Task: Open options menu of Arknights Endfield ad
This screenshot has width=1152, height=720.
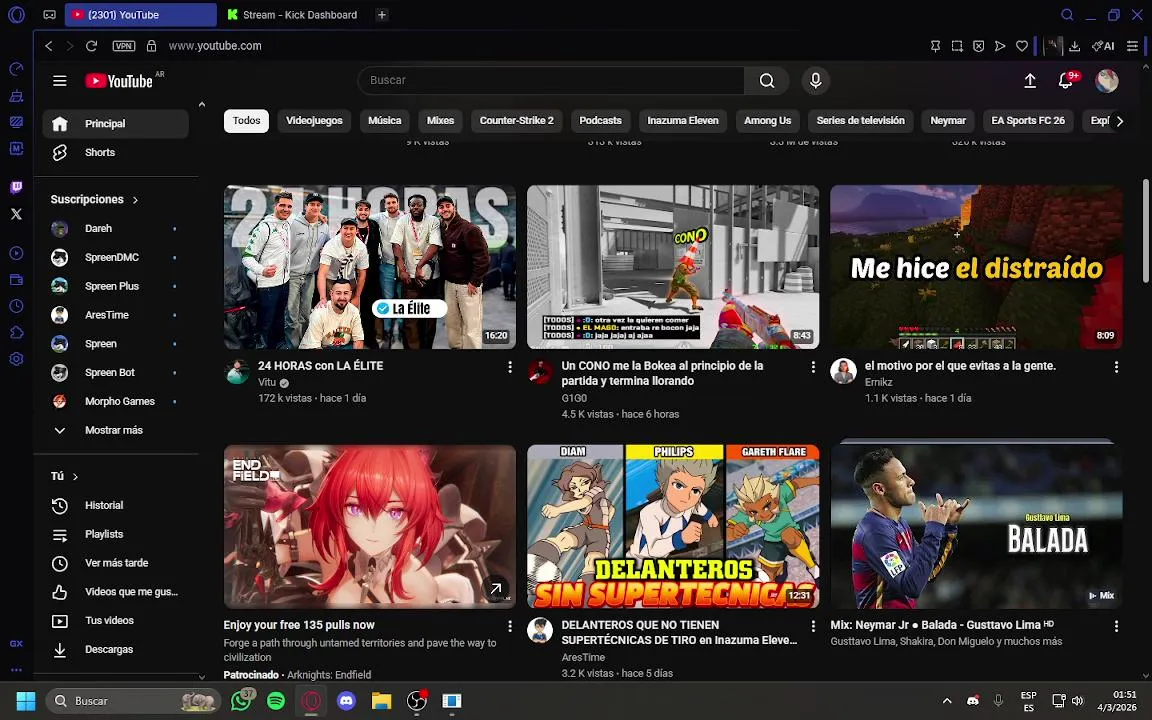Action: (510, 626)
